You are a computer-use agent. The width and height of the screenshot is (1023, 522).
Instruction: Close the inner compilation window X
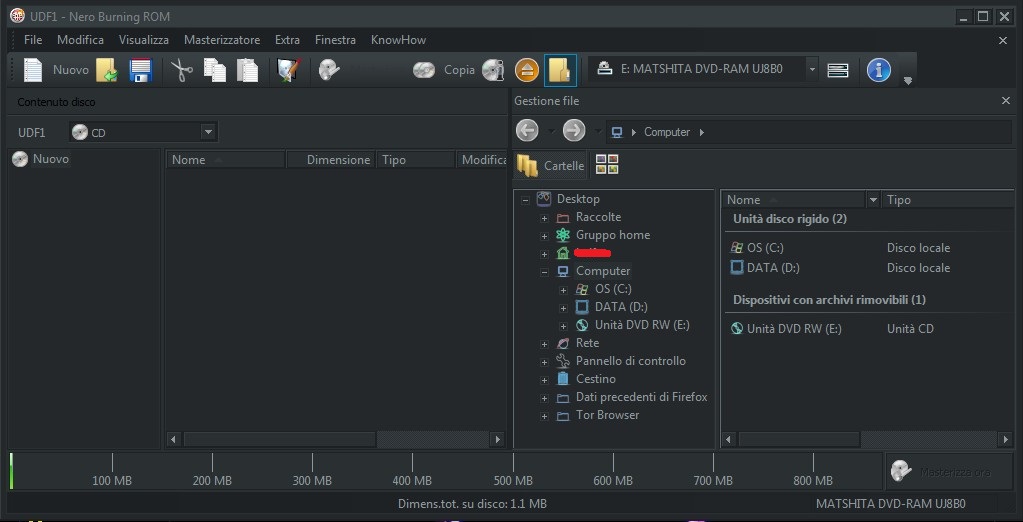1003,40
